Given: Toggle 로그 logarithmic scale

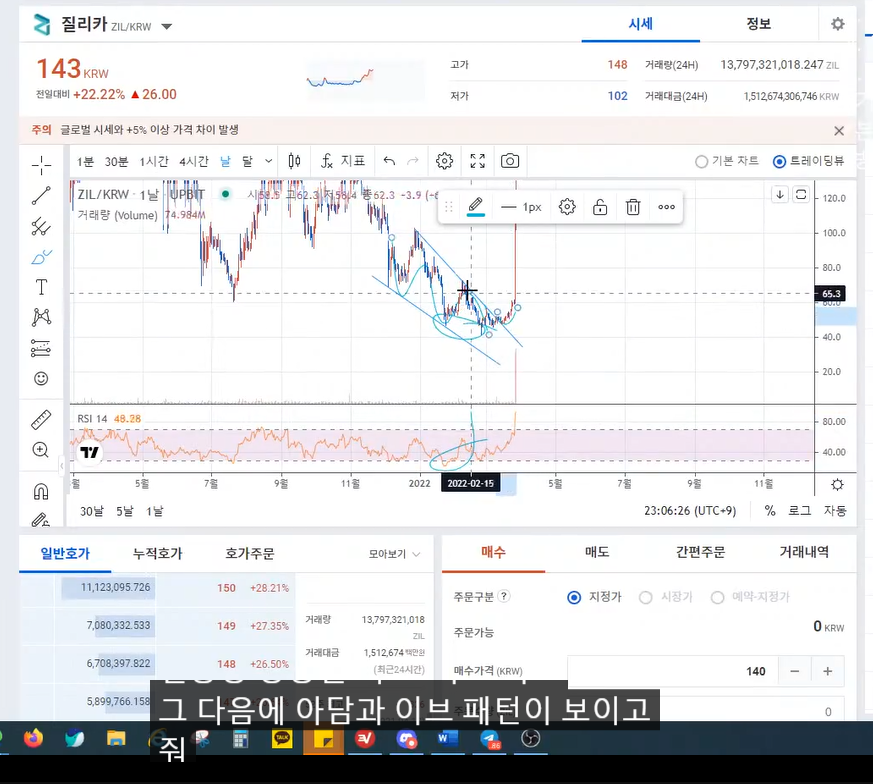Looking at the screenshot, I should [800, 511].
